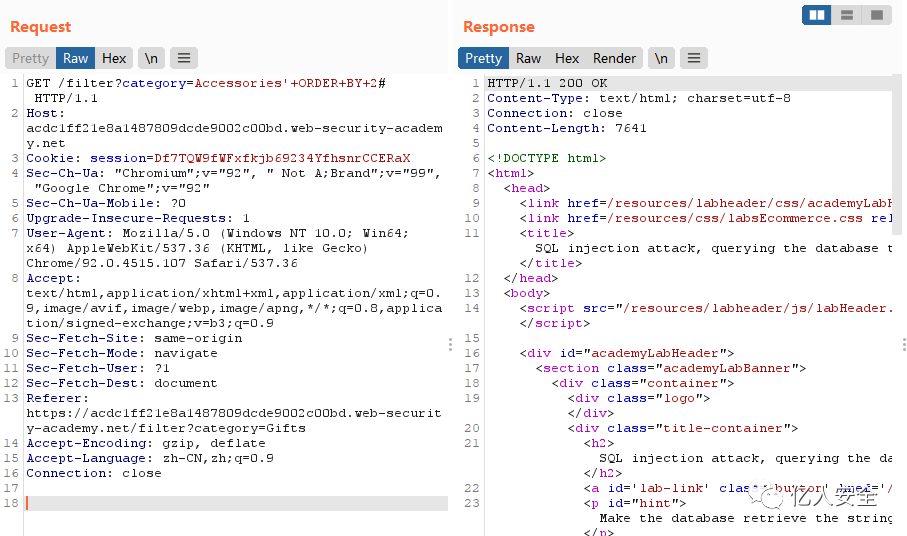Click the Host header name in request

[x=46, y=113]
